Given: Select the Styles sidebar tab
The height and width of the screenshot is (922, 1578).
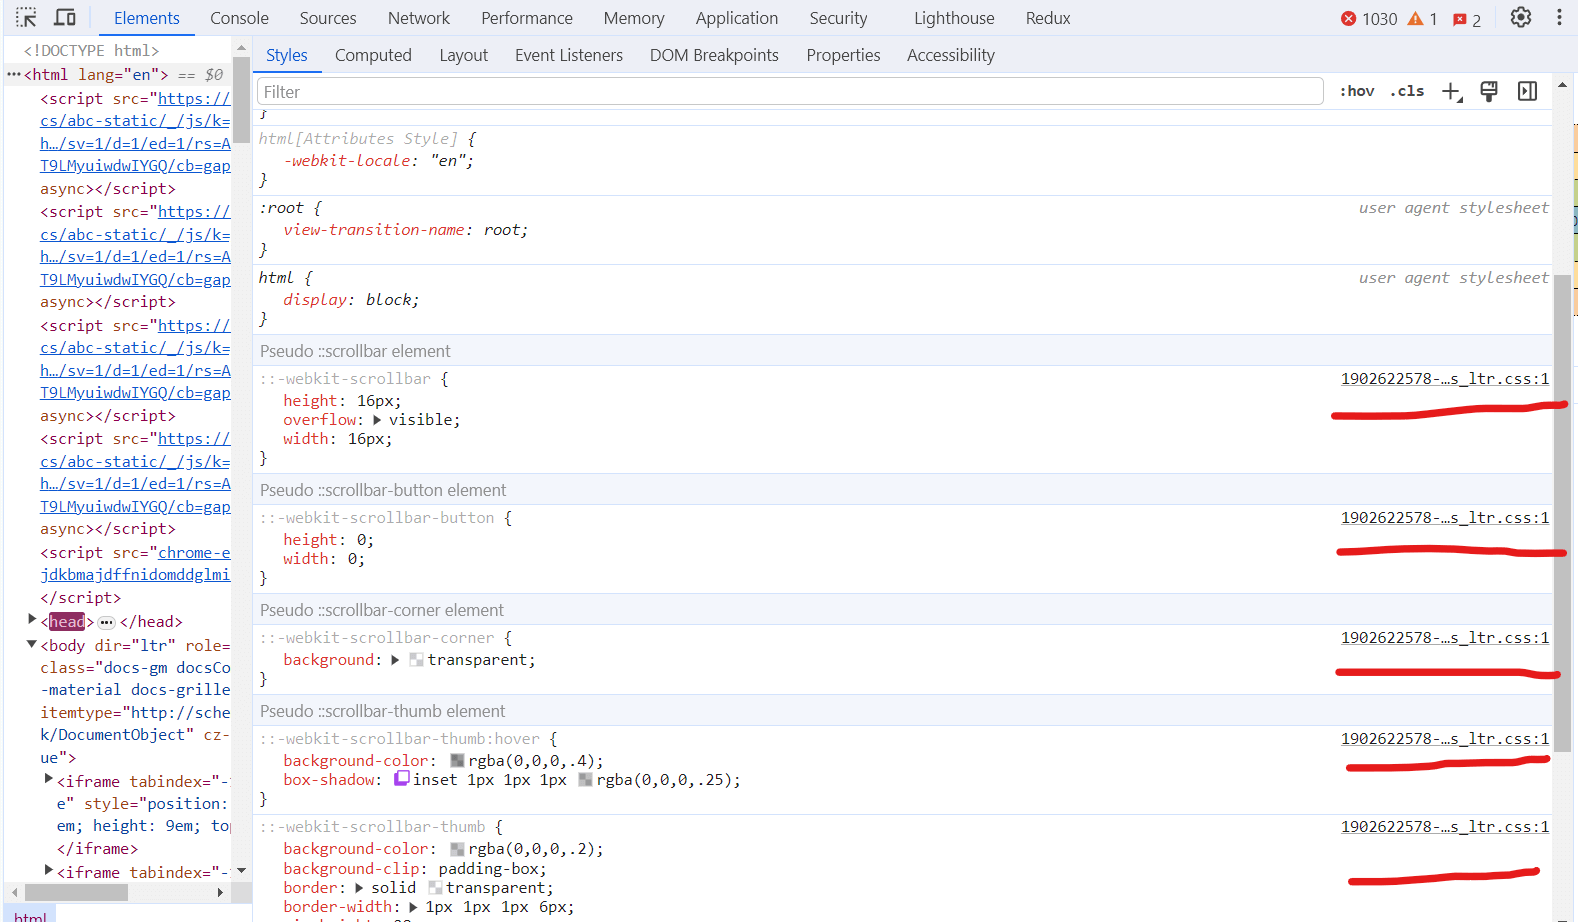Looking at the screenshot, I should click(287, 55).
